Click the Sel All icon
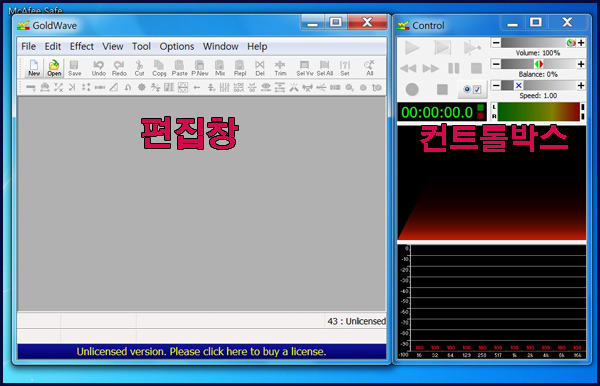This screenshot has height=386, width=600. tap(324, 68)
